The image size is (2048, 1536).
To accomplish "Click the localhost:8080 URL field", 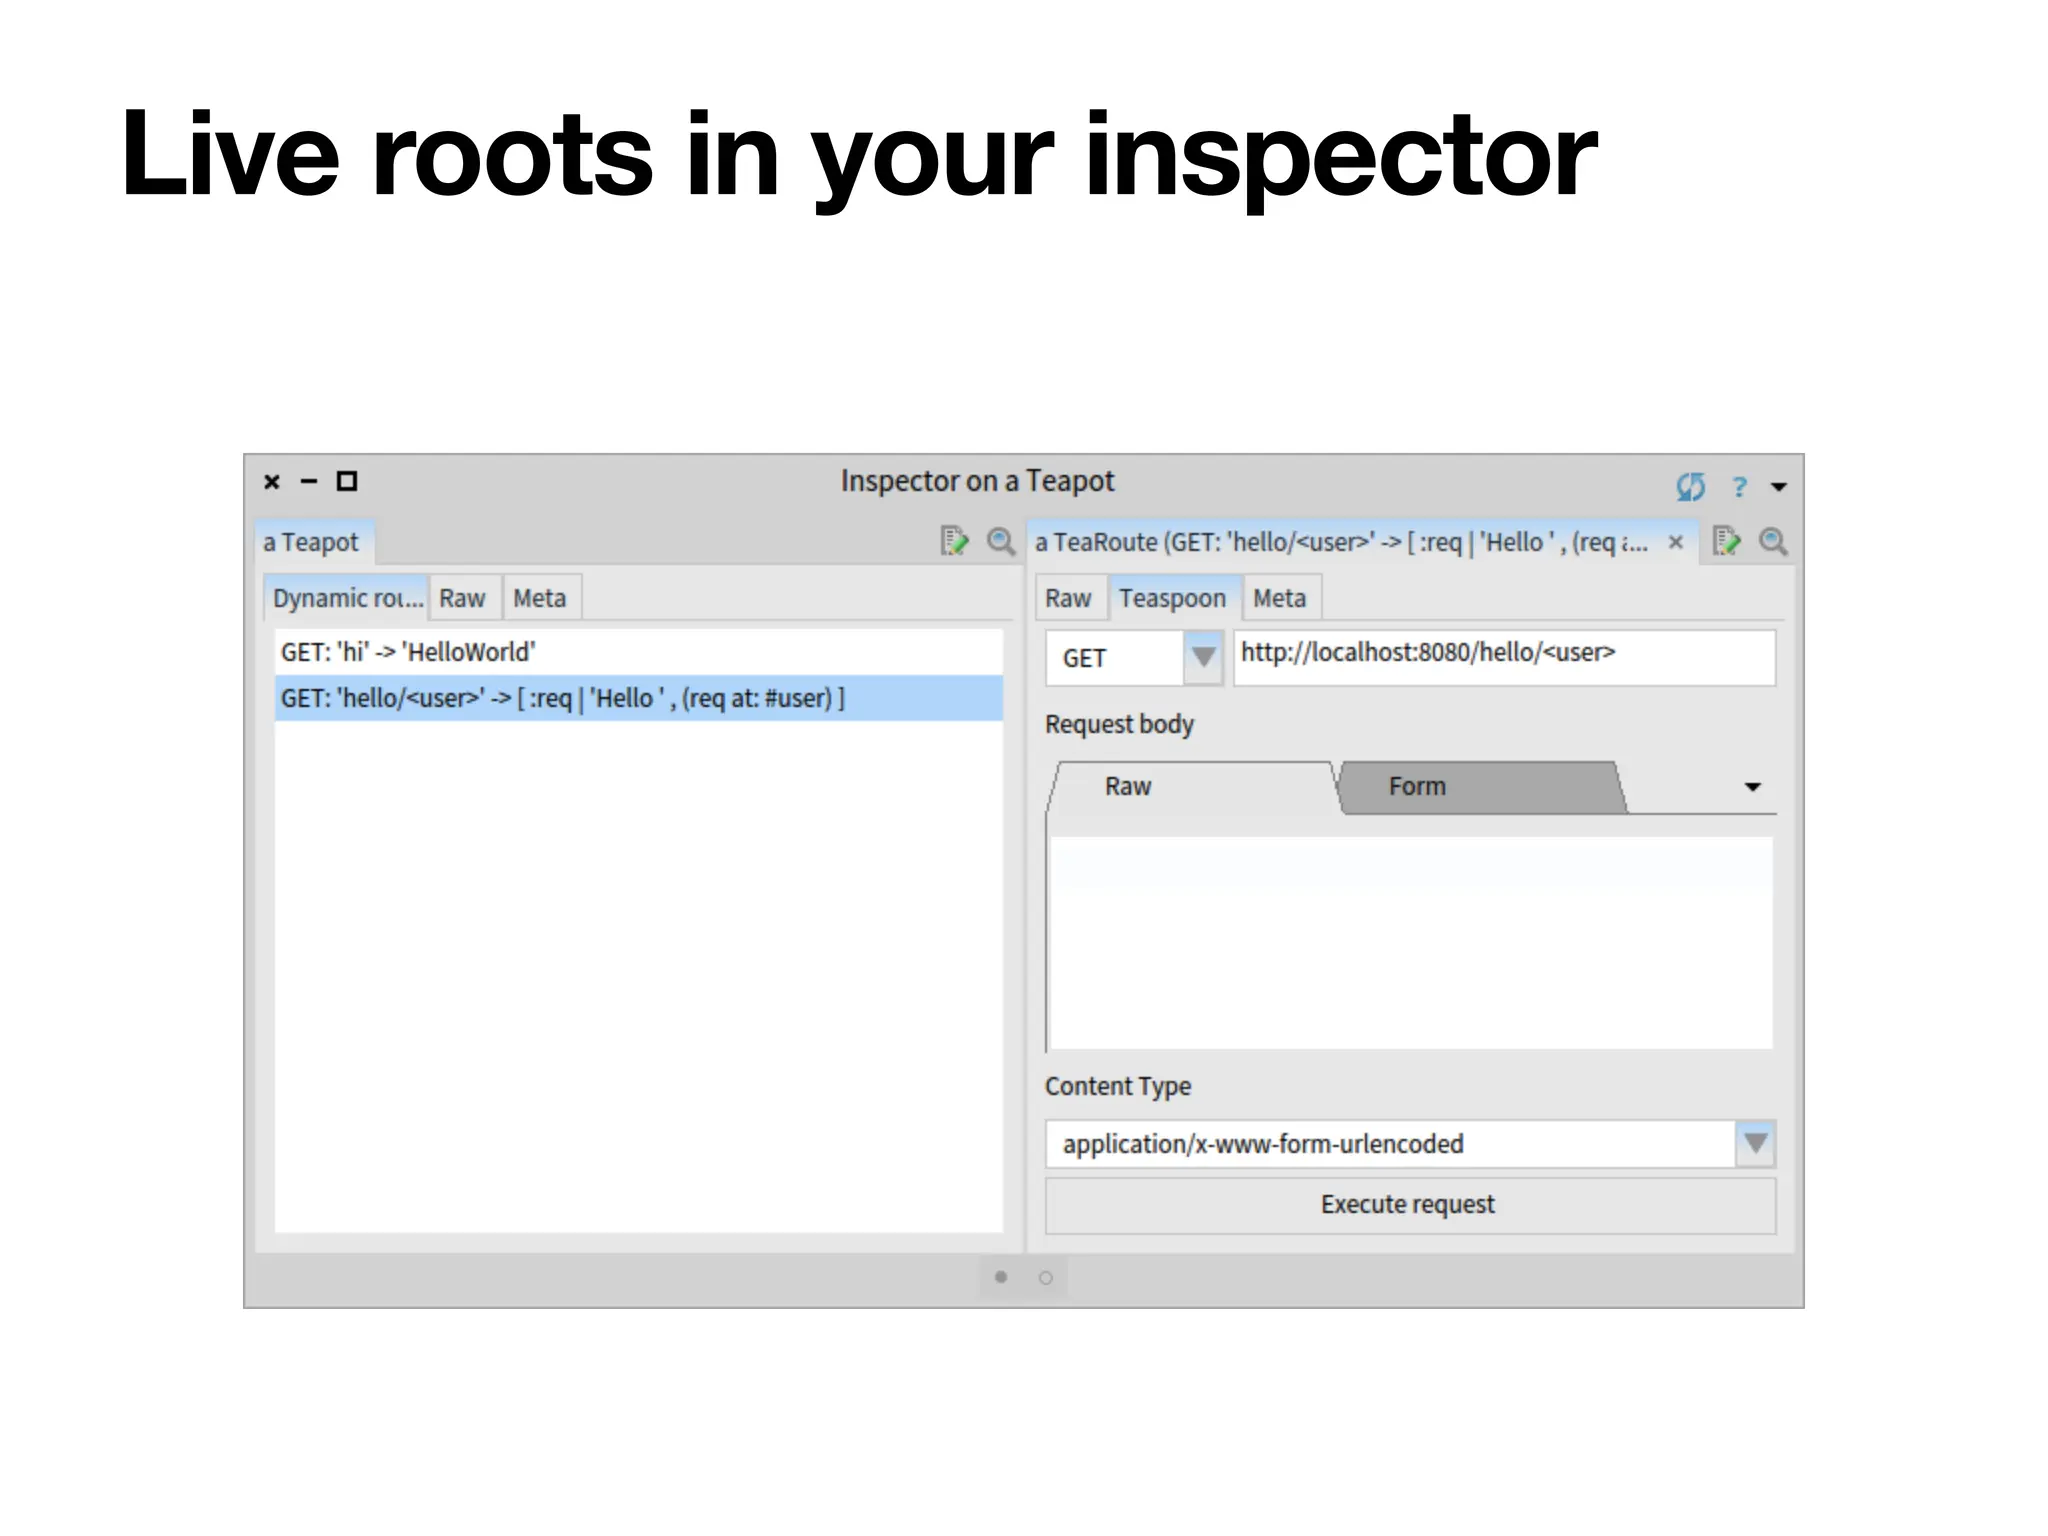I will coord(1504,658).
